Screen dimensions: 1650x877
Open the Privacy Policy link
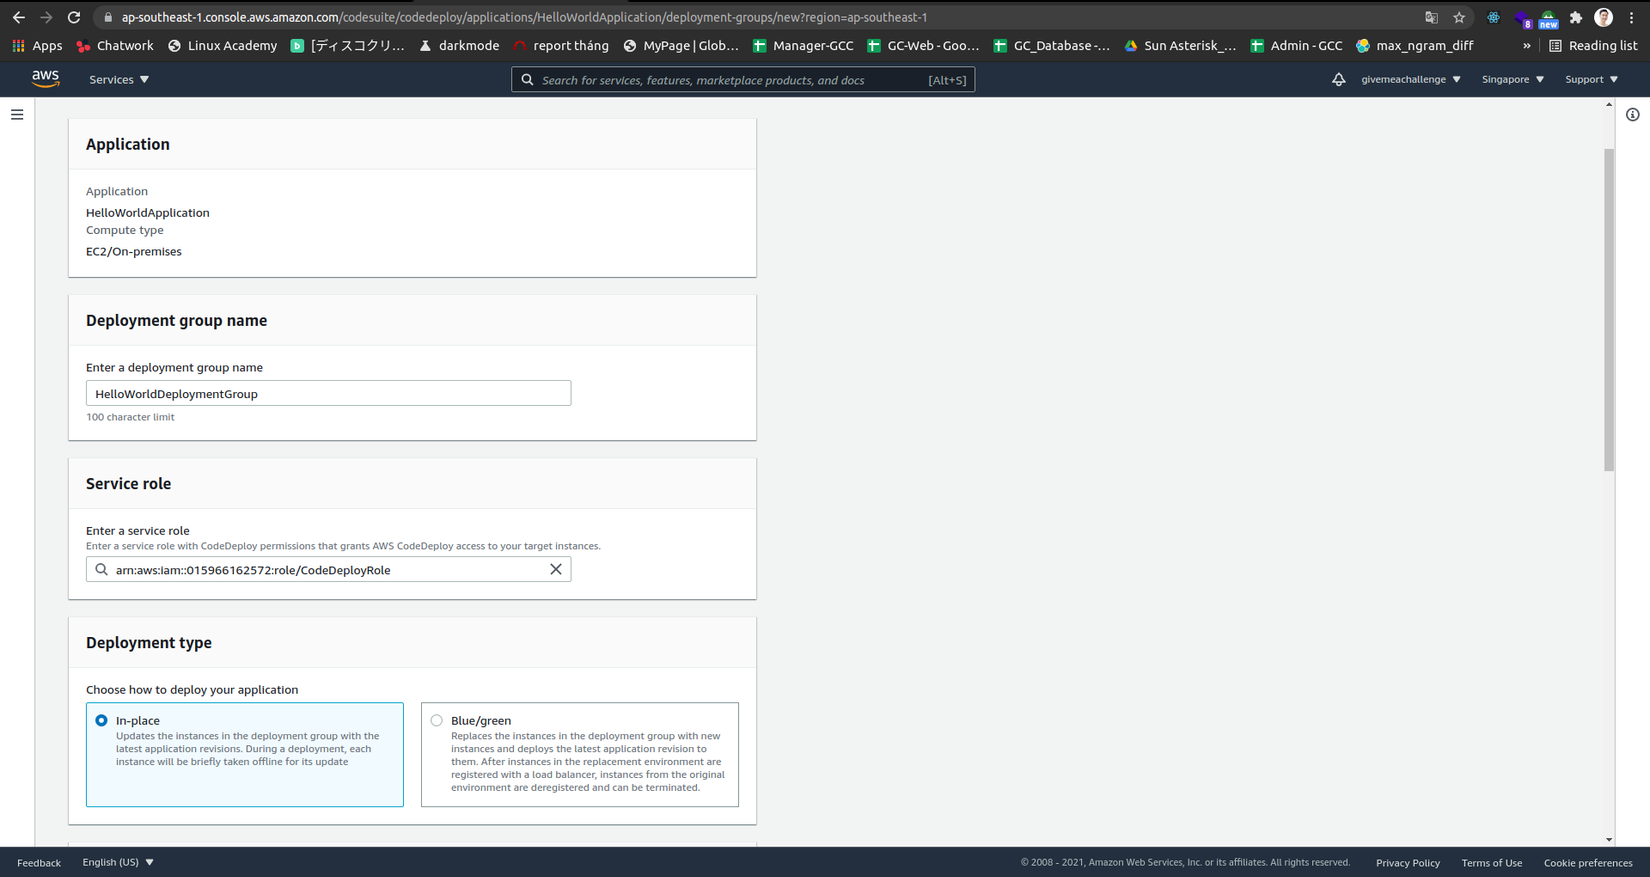point(1408,862)
